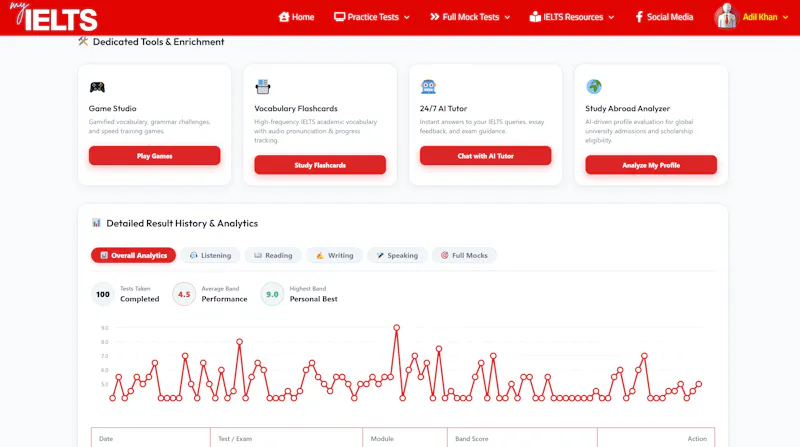Image resolution: width=800 pixels, height=447 pixels.
Task: Click the Study Flashcards button
Action: point(320,165)
